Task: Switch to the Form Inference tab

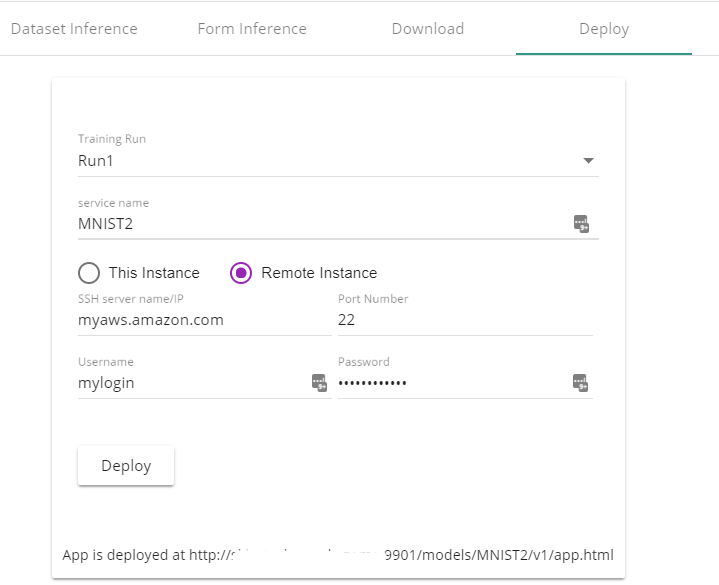Action: [252, 29]
